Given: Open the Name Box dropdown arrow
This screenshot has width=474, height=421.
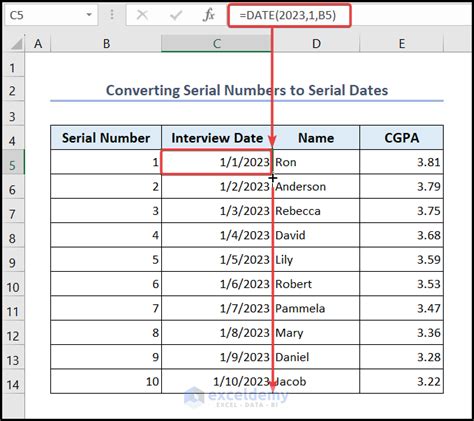Looking at the screenshot, I should pos(89,15).
